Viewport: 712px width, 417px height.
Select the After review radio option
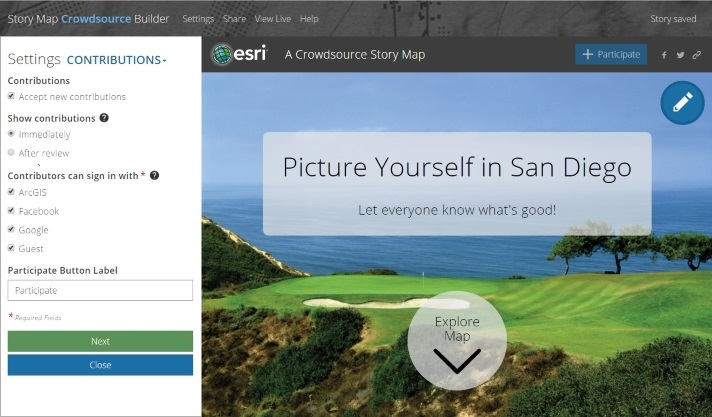point(11,153)
